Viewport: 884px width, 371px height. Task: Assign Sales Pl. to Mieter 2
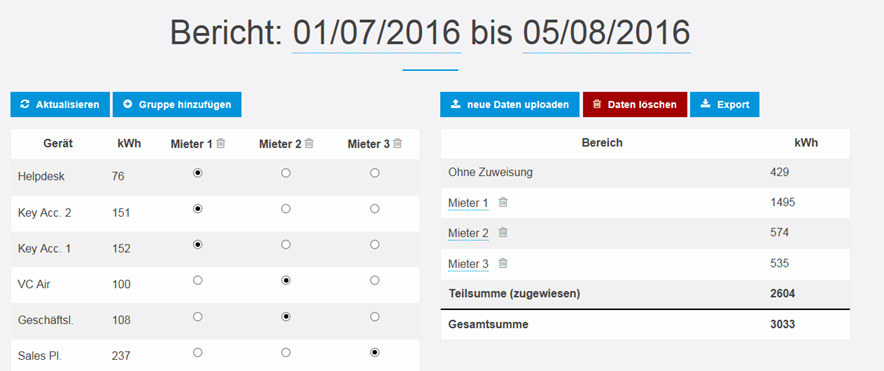286,352
